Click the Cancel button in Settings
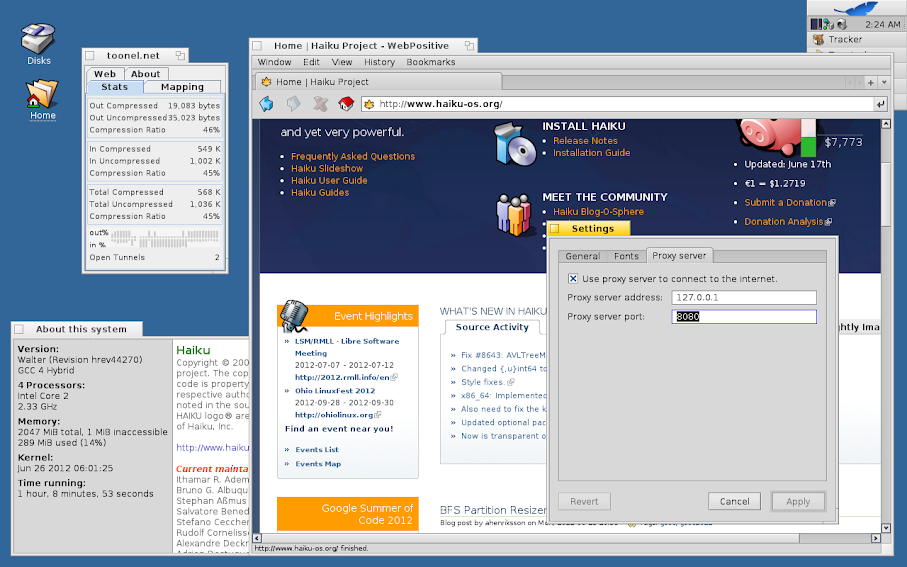 [734, 502]
